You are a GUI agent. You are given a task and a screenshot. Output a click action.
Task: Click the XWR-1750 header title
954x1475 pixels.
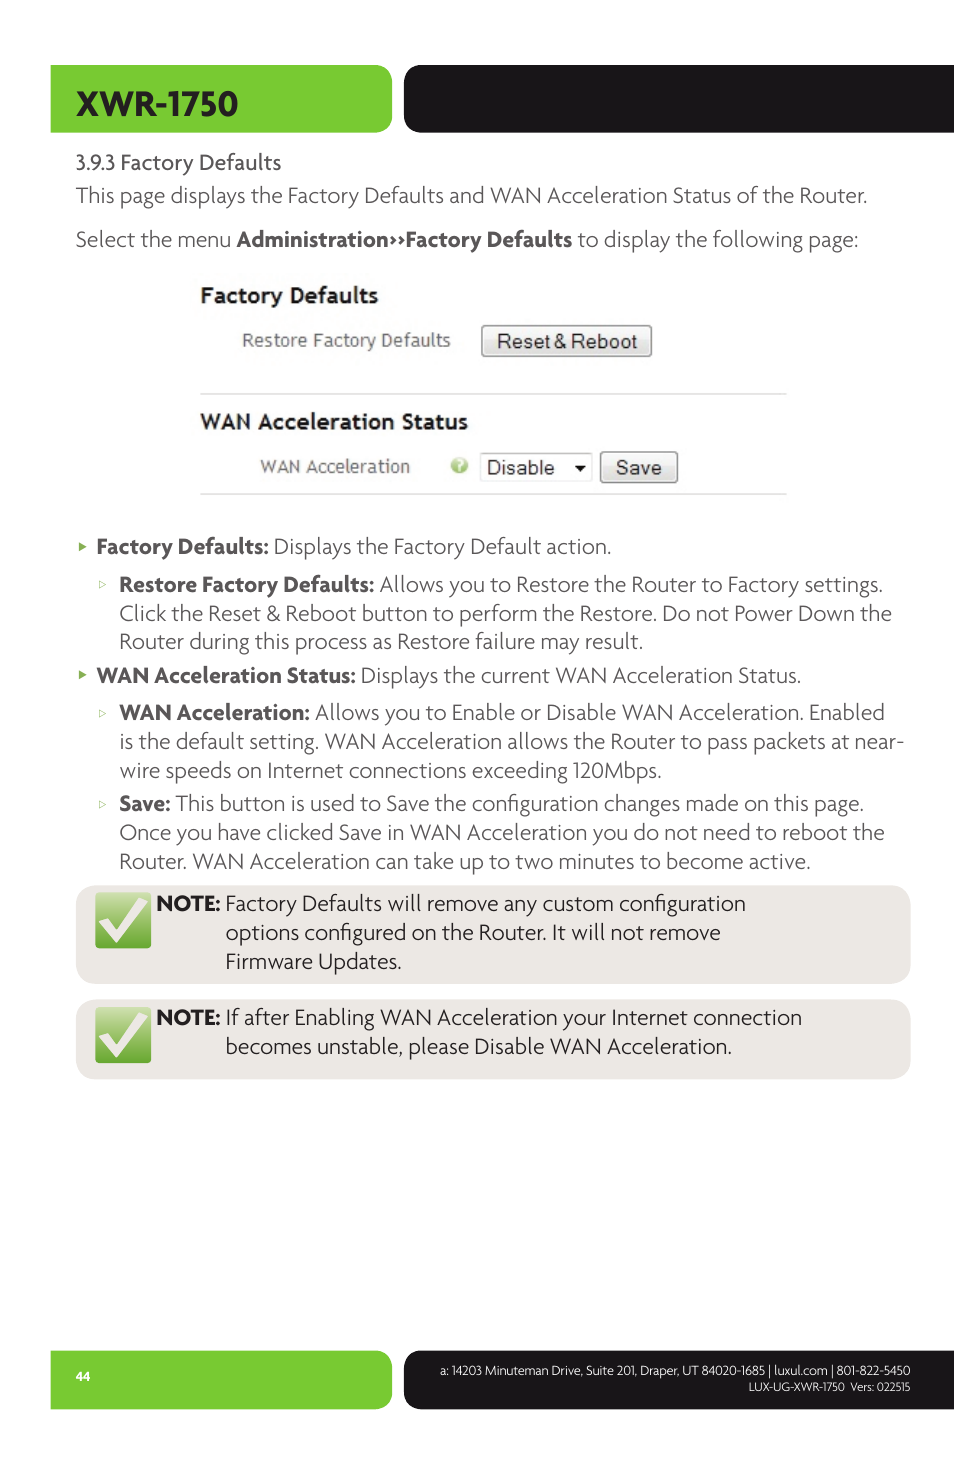click(x=157, y=104)
